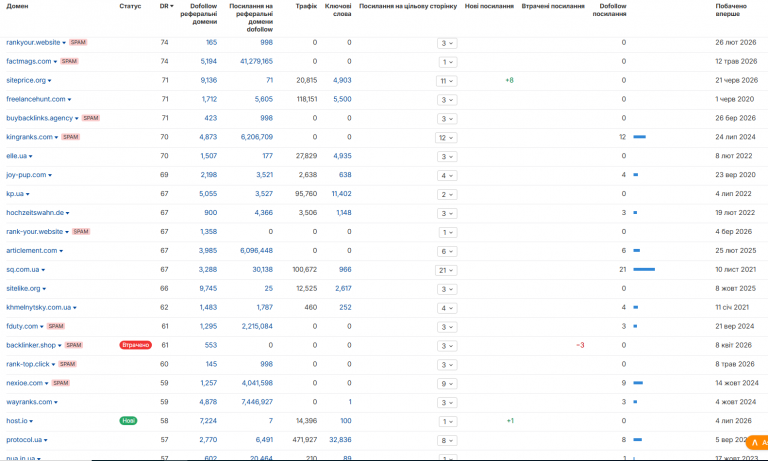Click the 'Нові посилання' column header
The height and width of the screenshot is (461, 768).
coord(489,6)
